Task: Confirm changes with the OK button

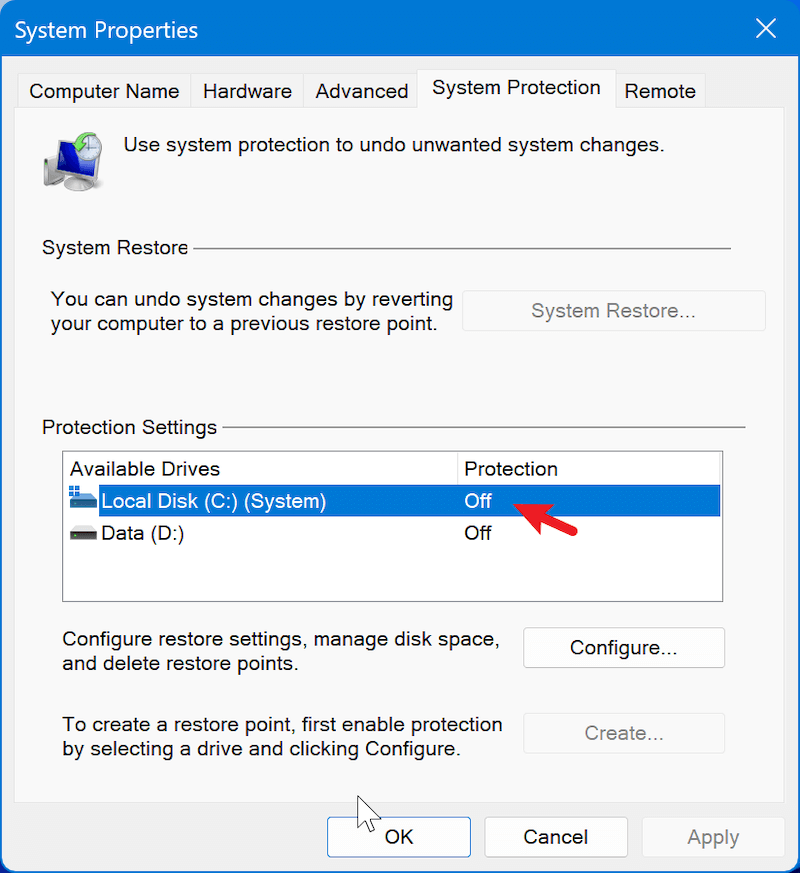Action: [398, 837]
